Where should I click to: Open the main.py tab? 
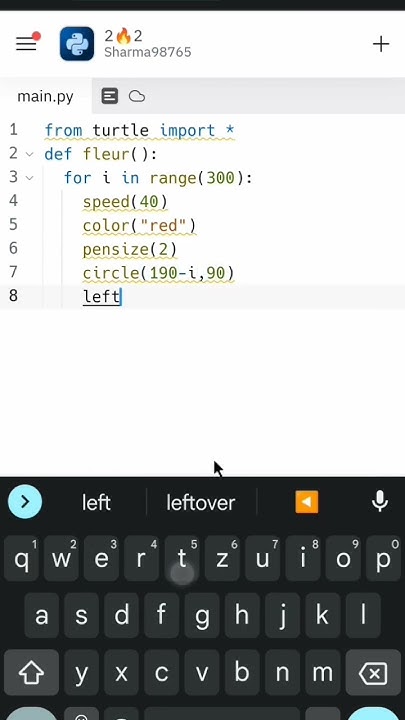tap(45, 96)
